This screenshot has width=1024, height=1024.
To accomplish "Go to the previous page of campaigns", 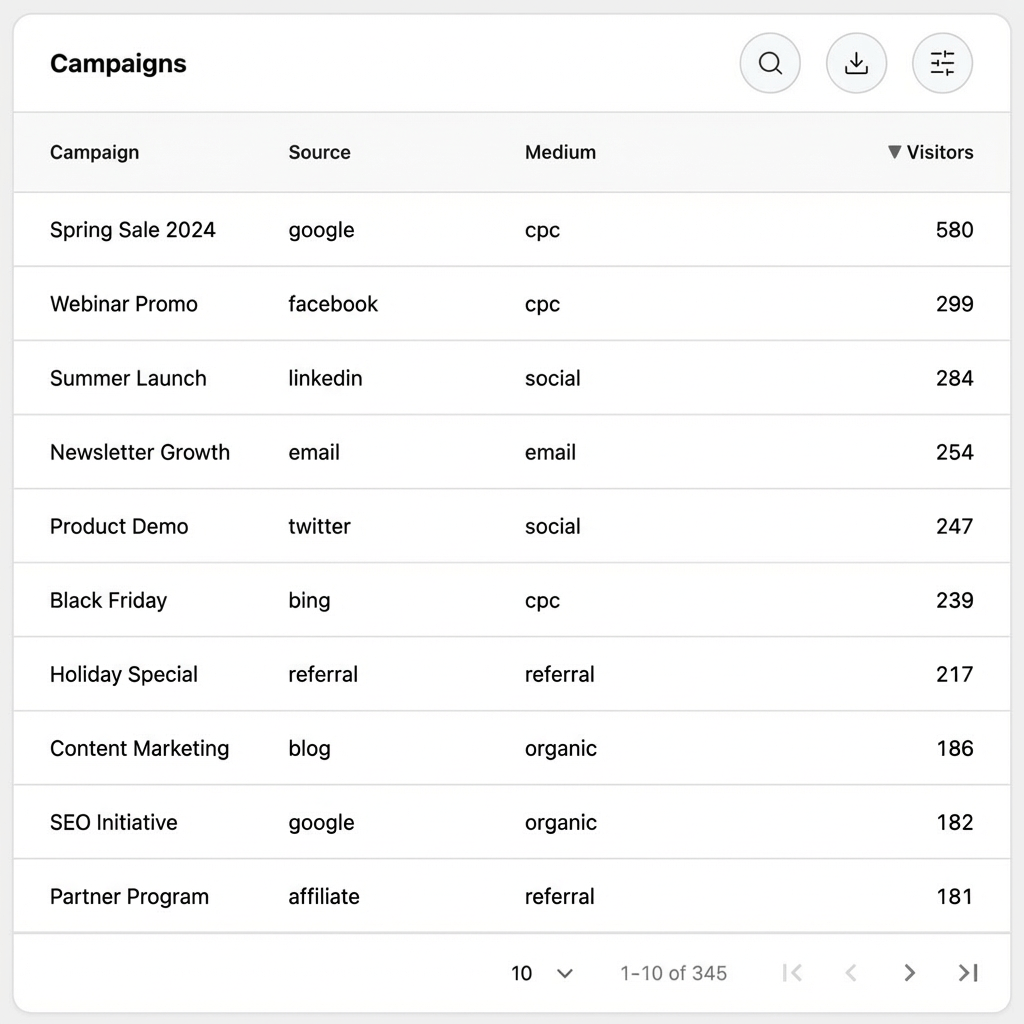I will (x=851, y=972).
